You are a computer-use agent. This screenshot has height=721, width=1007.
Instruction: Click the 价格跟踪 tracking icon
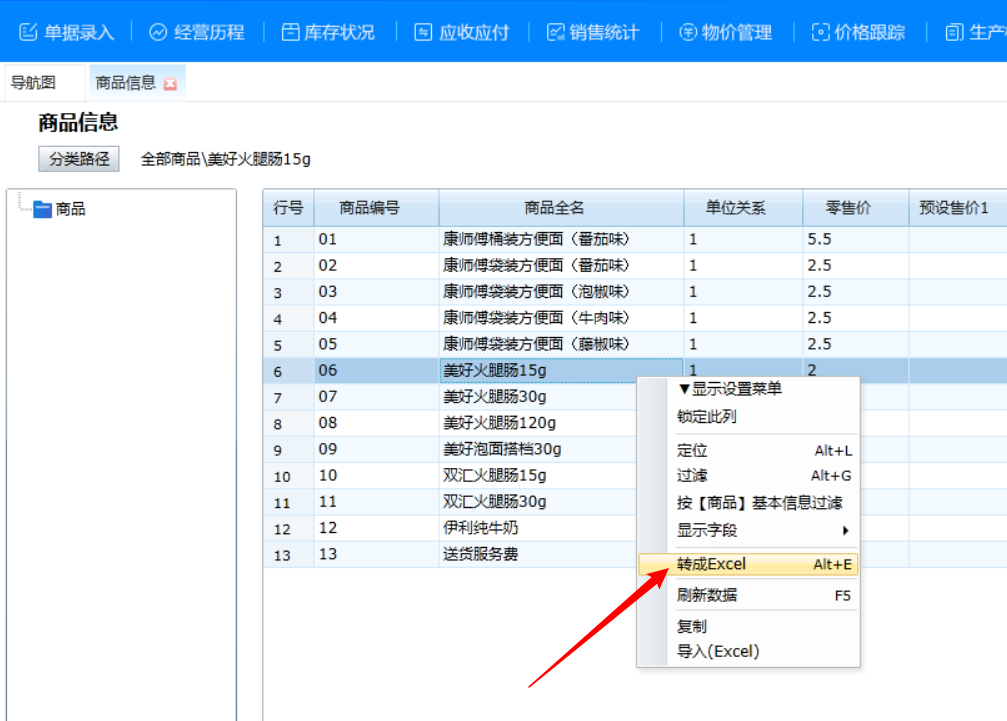point(820,32)
